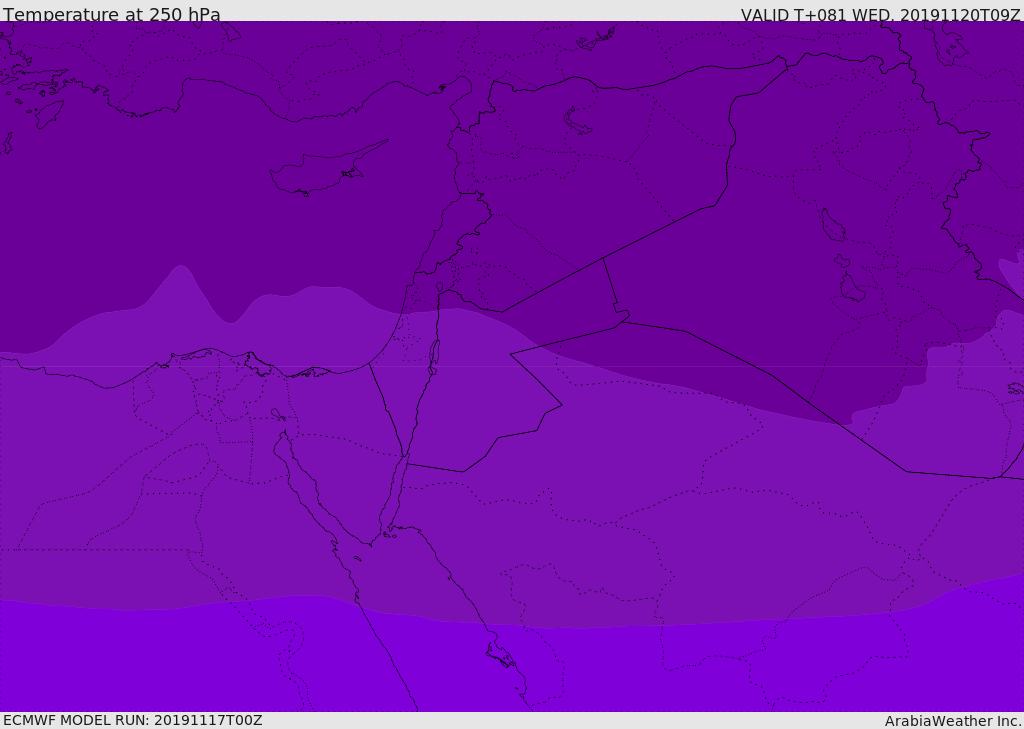
Task: Click the 'Temperature at 250 hPa' title text
Action: (x=112, y=14)
